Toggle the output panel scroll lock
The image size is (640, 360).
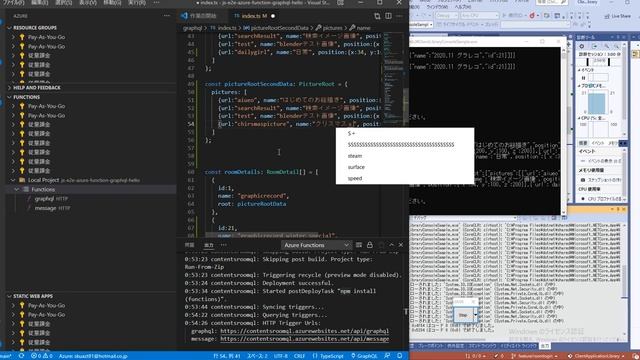370,245
